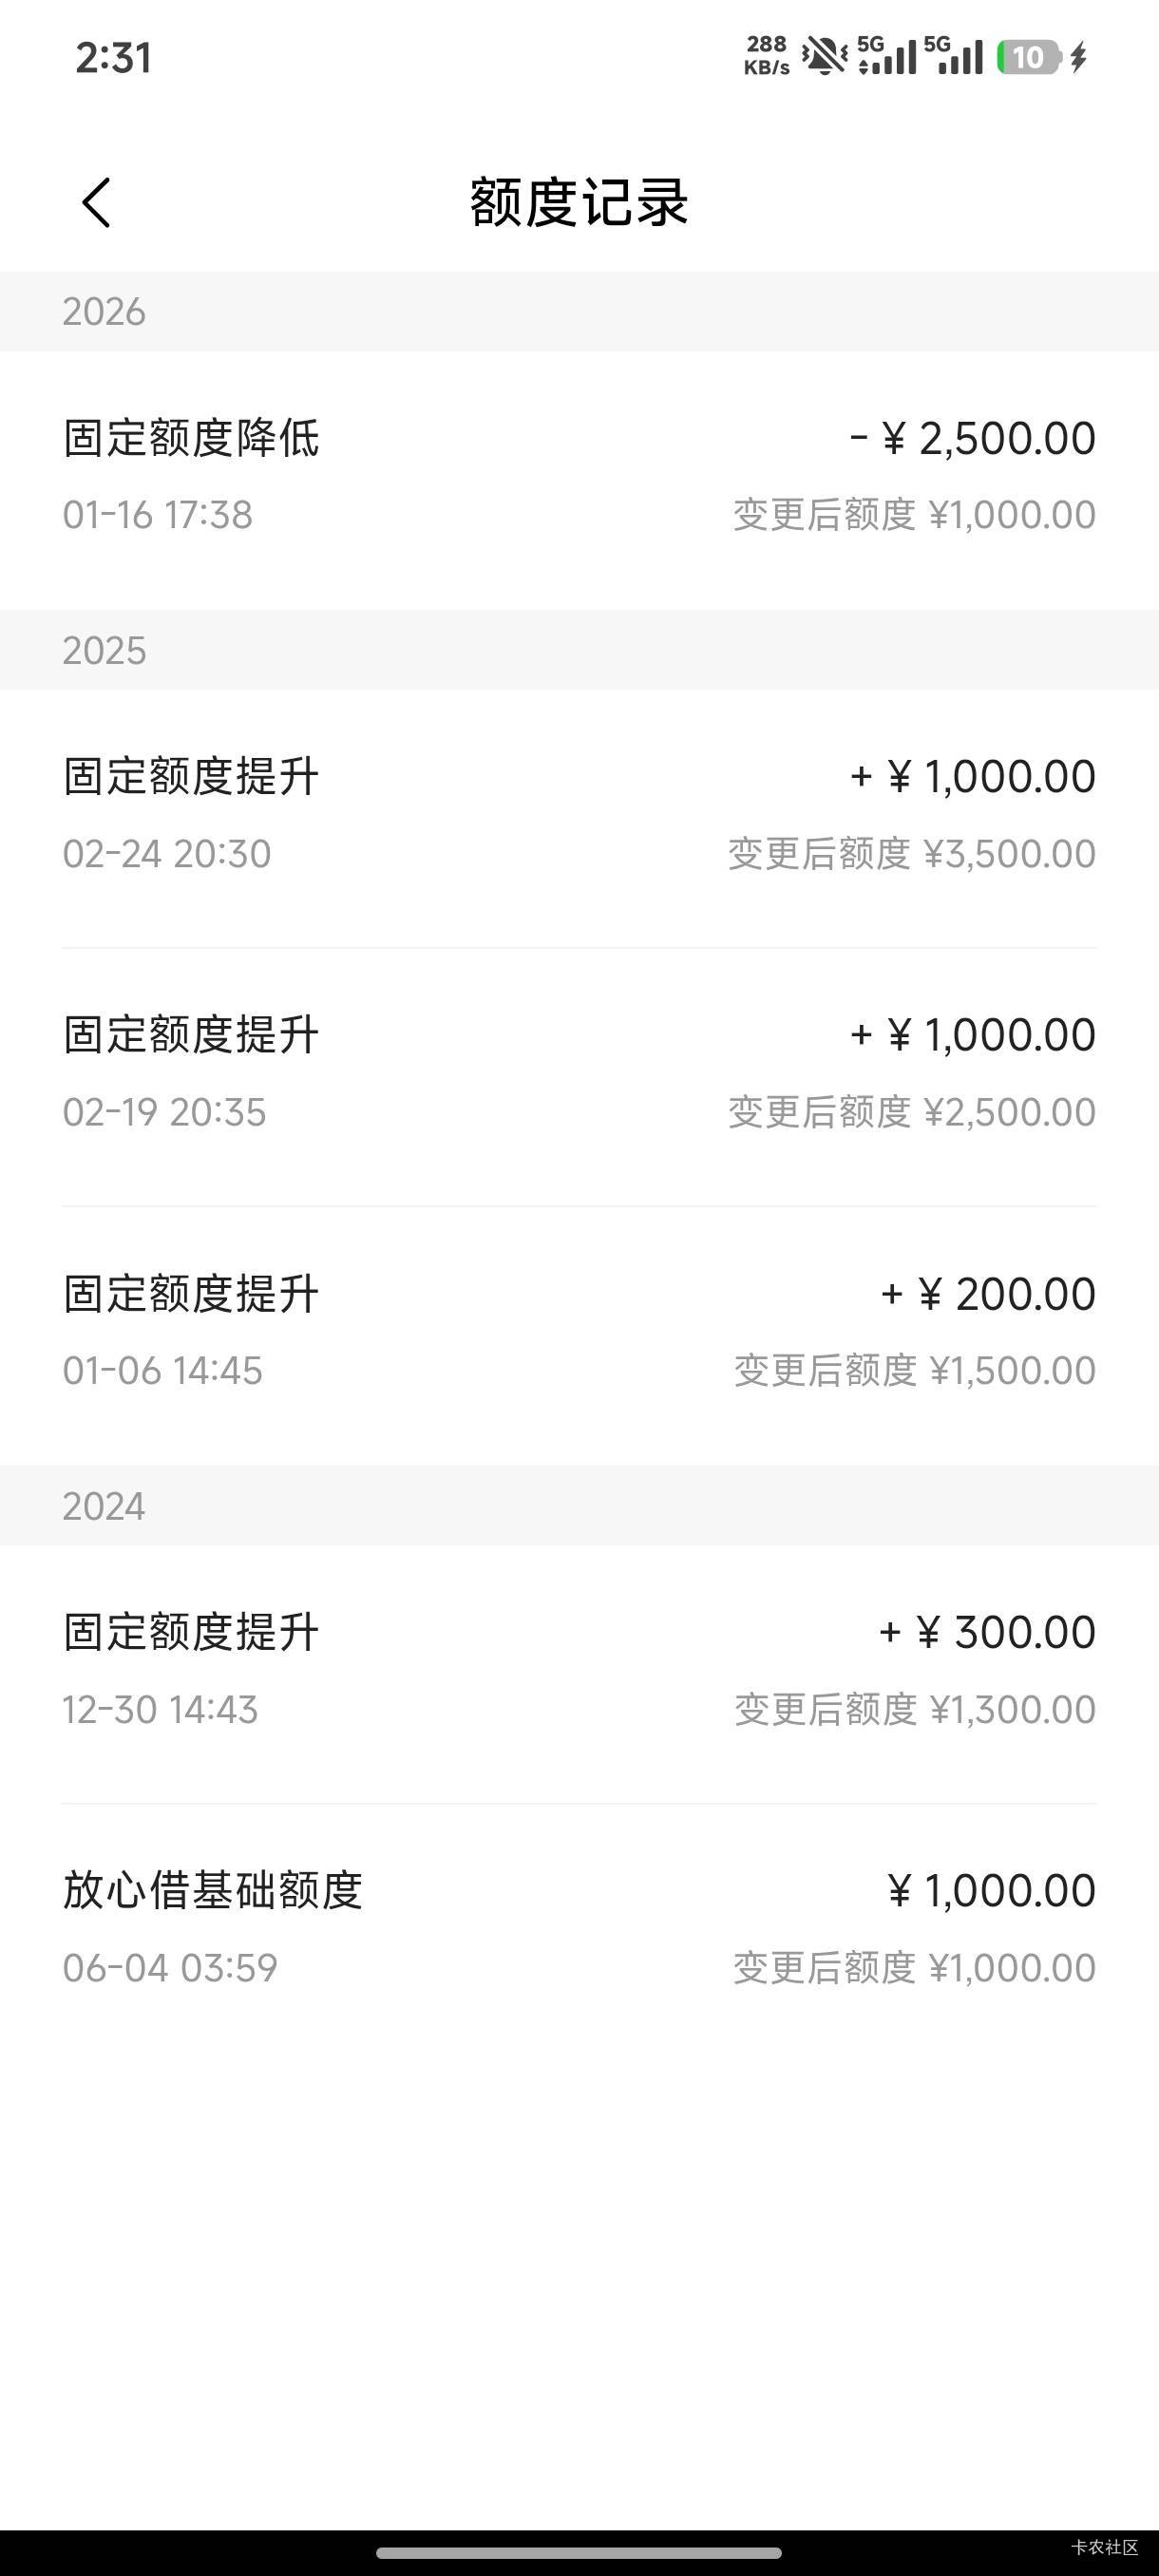The width and height of the screenshot is (1159, 2576).
Task: Tap the 2:31 status bar clock
Action: point(114,58)
